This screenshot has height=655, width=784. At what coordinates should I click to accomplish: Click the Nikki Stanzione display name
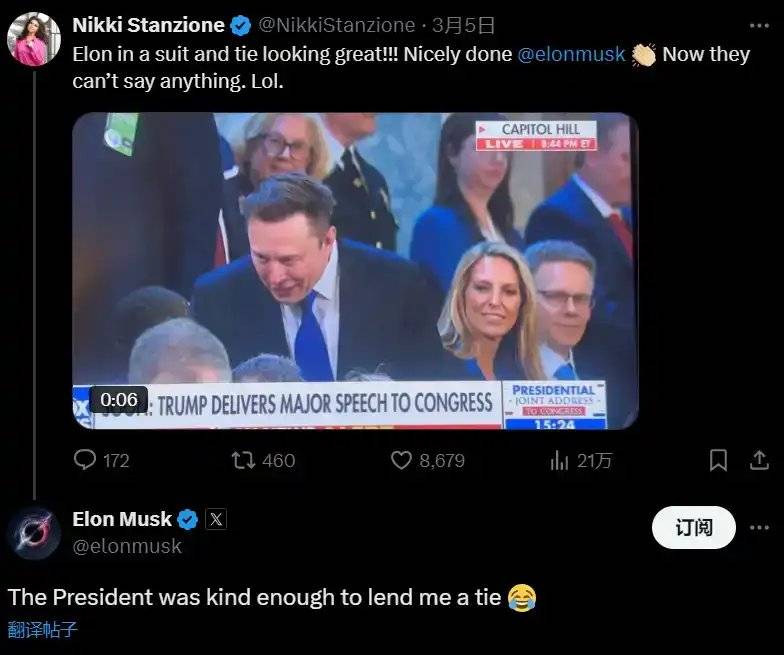coord(148,26)
